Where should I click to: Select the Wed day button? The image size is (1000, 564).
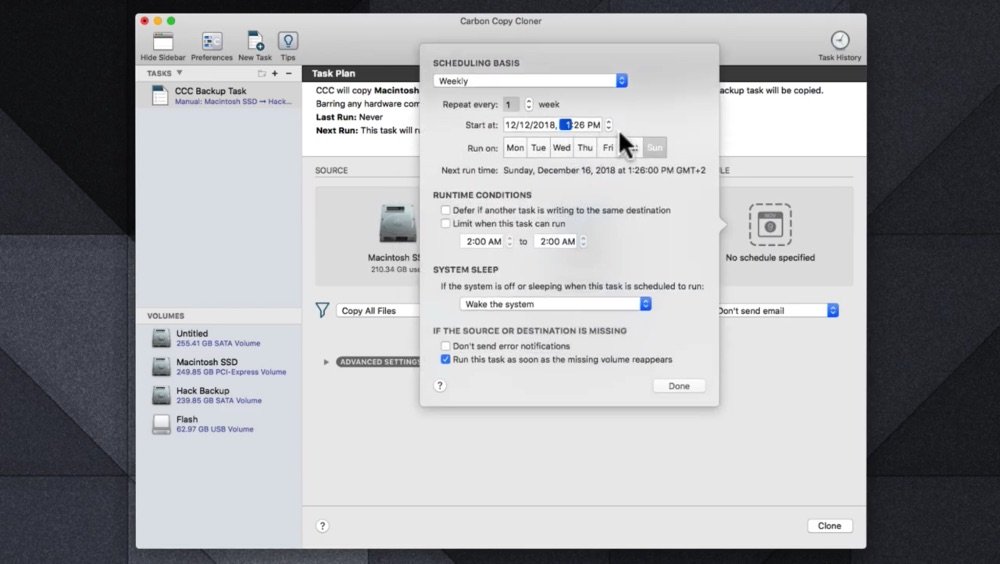coord(562,148)
